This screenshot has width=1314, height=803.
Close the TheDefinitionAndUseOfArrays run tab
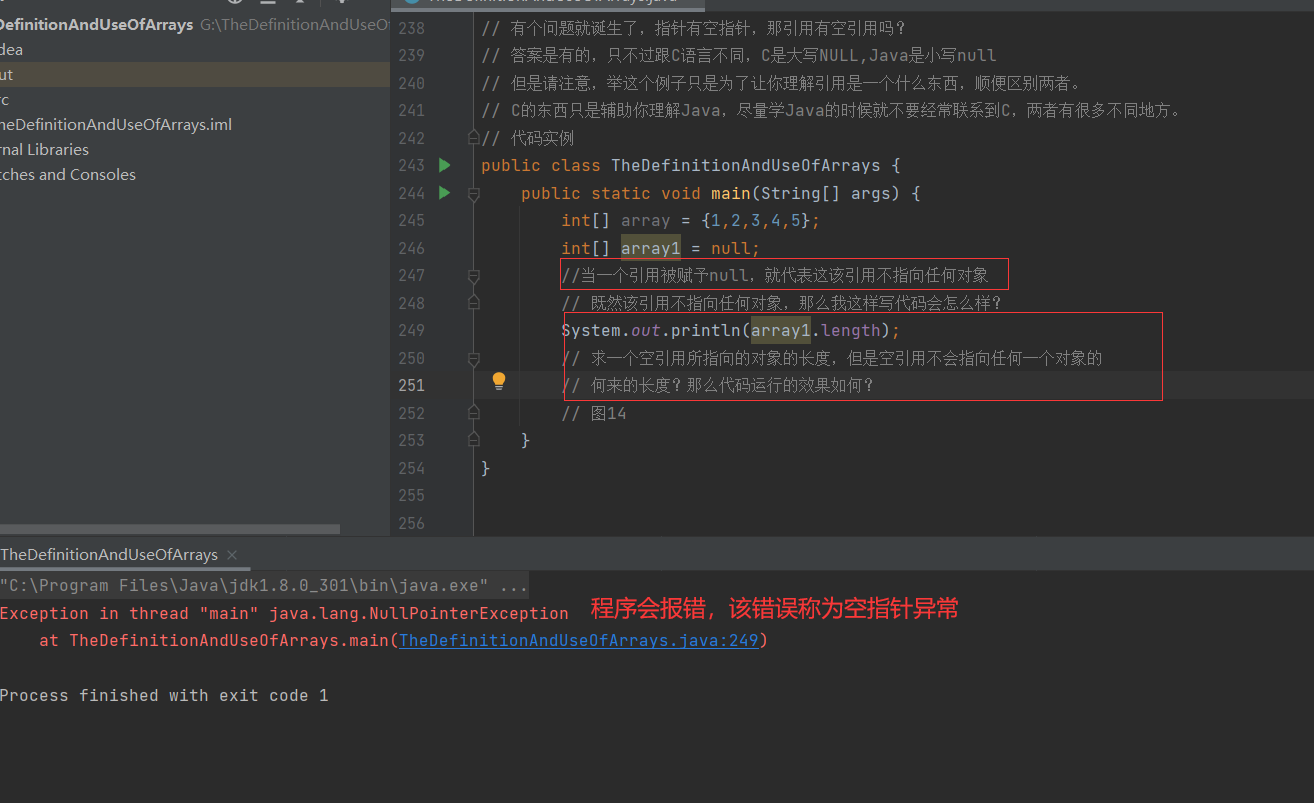coord(231,554)
